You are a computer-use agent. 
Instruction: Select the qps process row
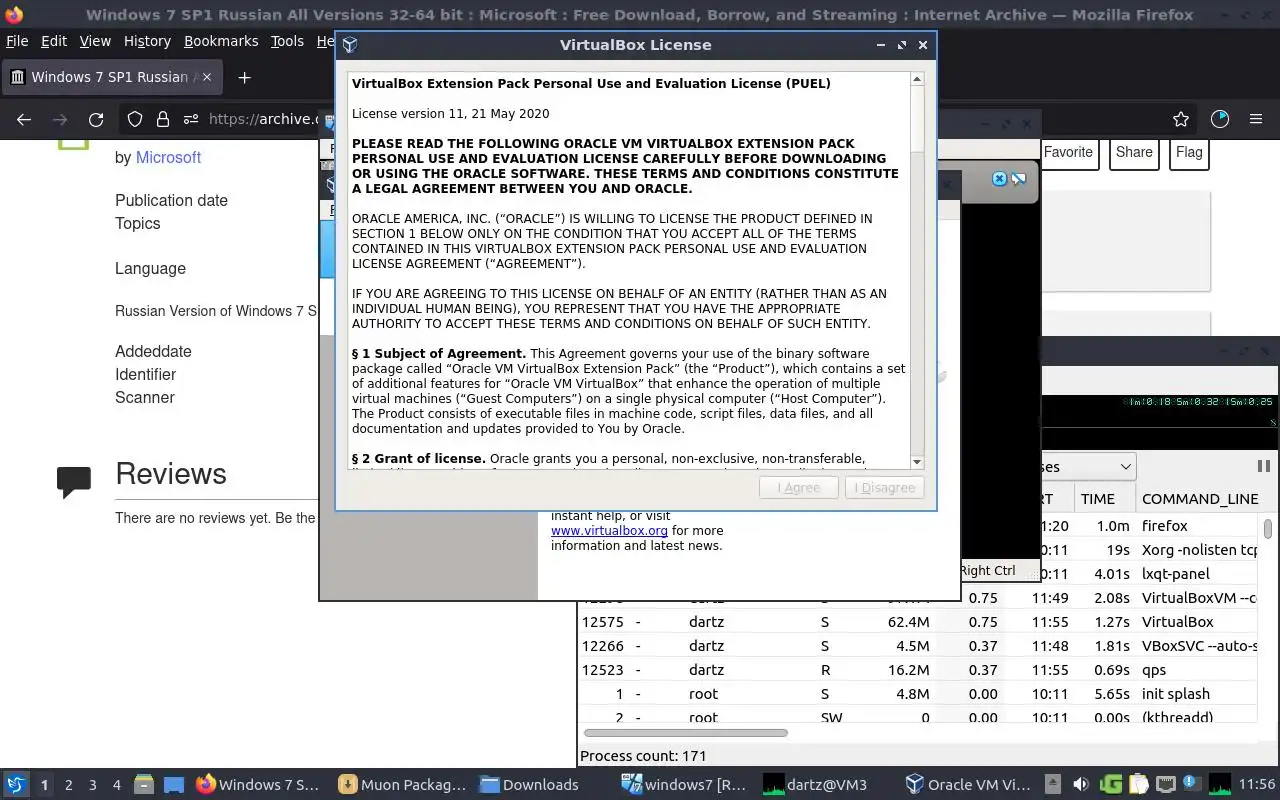(917, 670)
